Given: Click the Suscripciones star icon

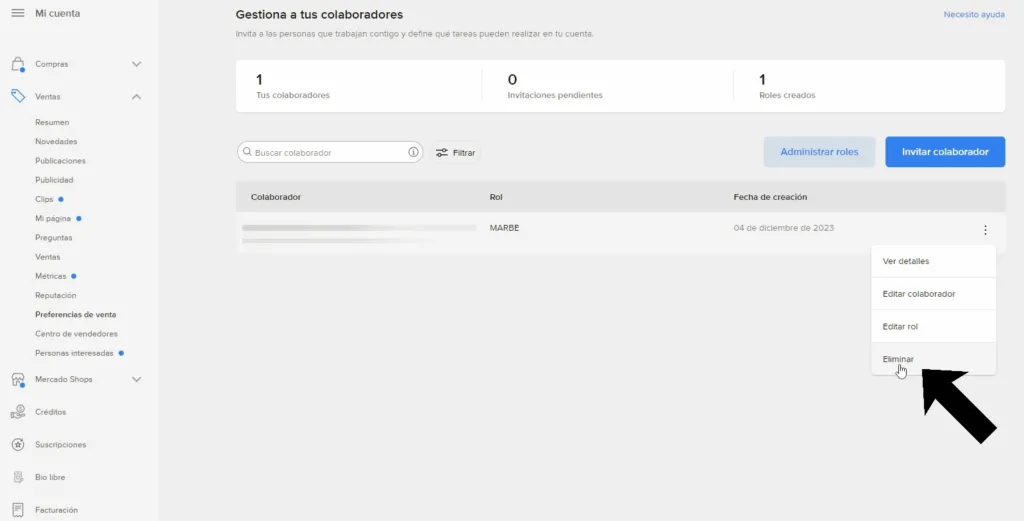Looking at the screenshot, I should tap(18, 445).
